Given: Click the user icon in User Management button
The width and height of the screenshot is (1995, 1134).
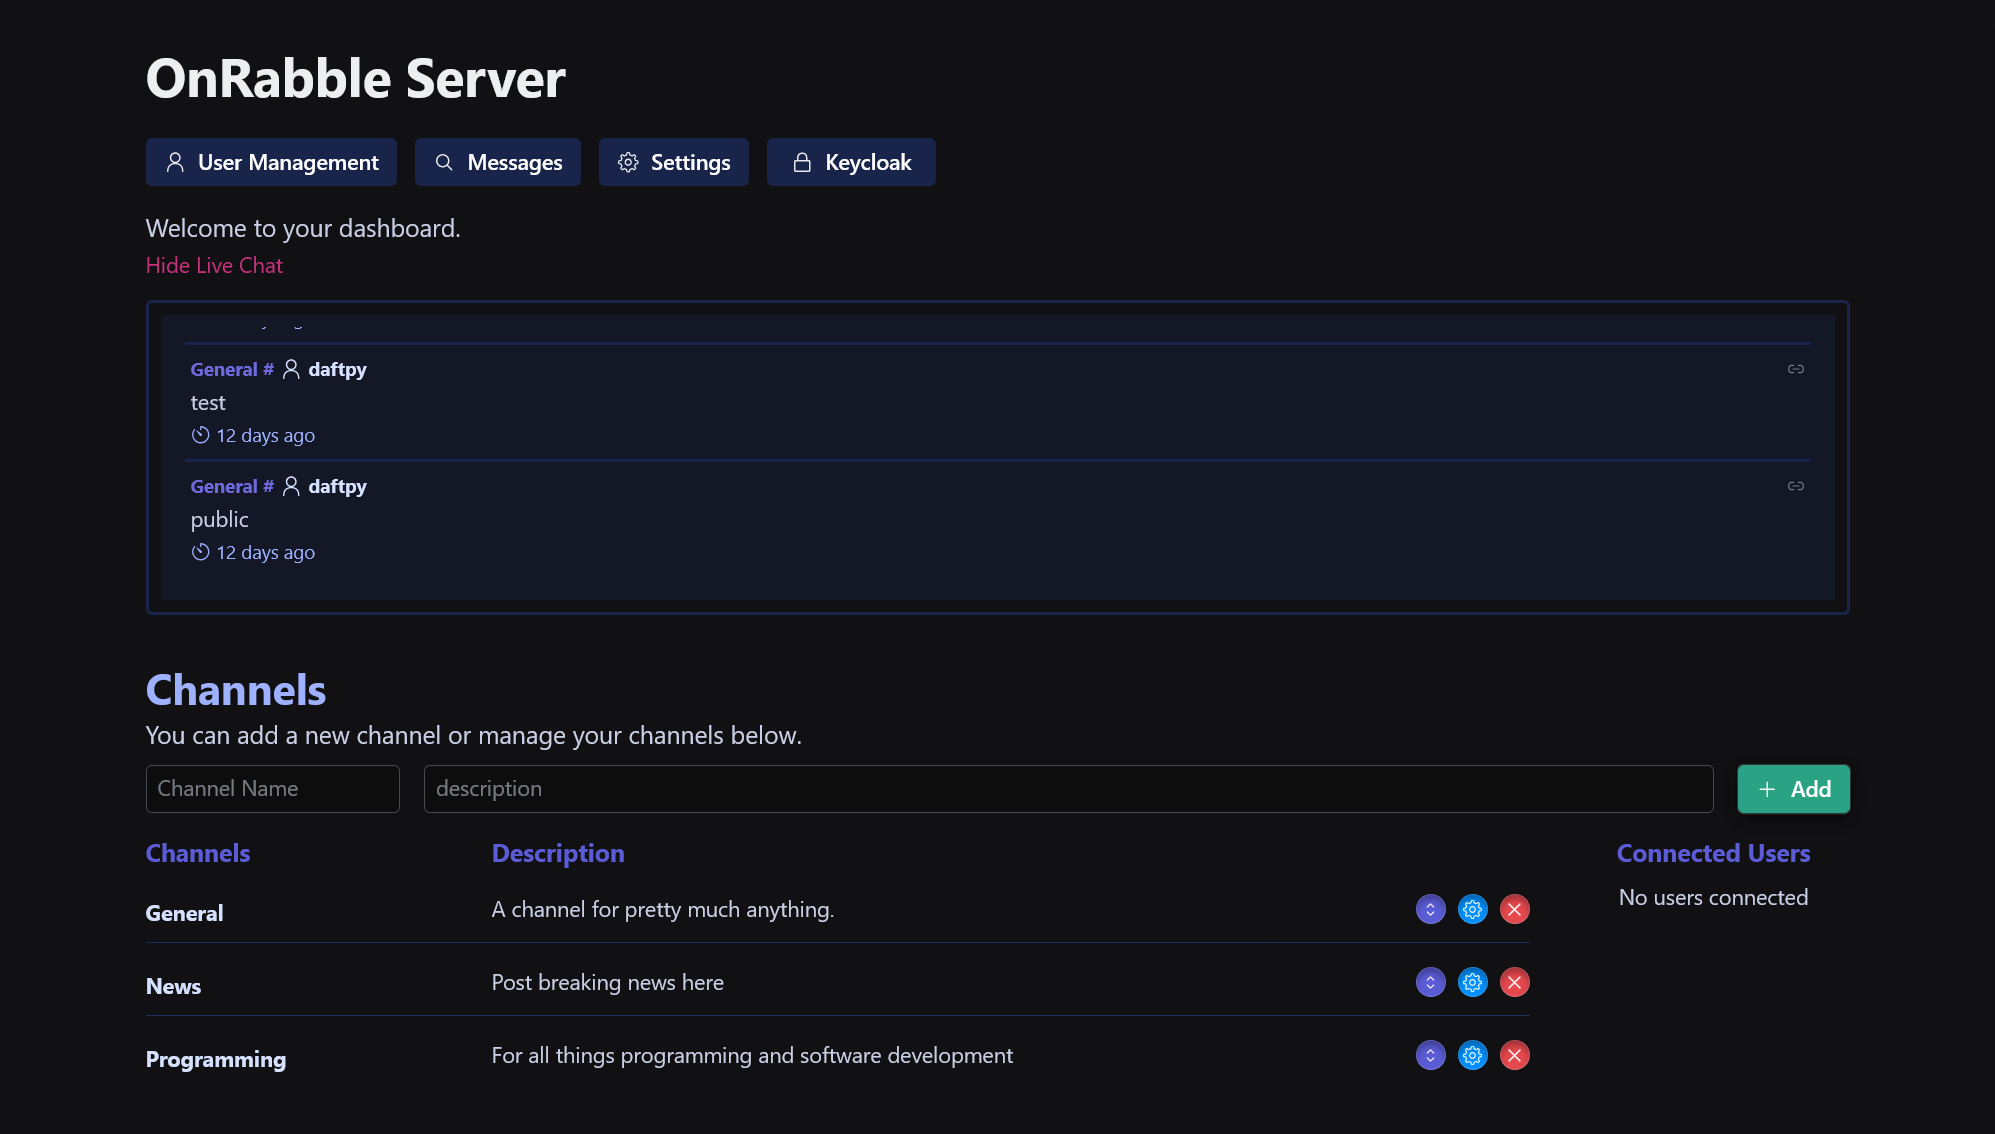Looking at the screenshot, I should 175,162.
